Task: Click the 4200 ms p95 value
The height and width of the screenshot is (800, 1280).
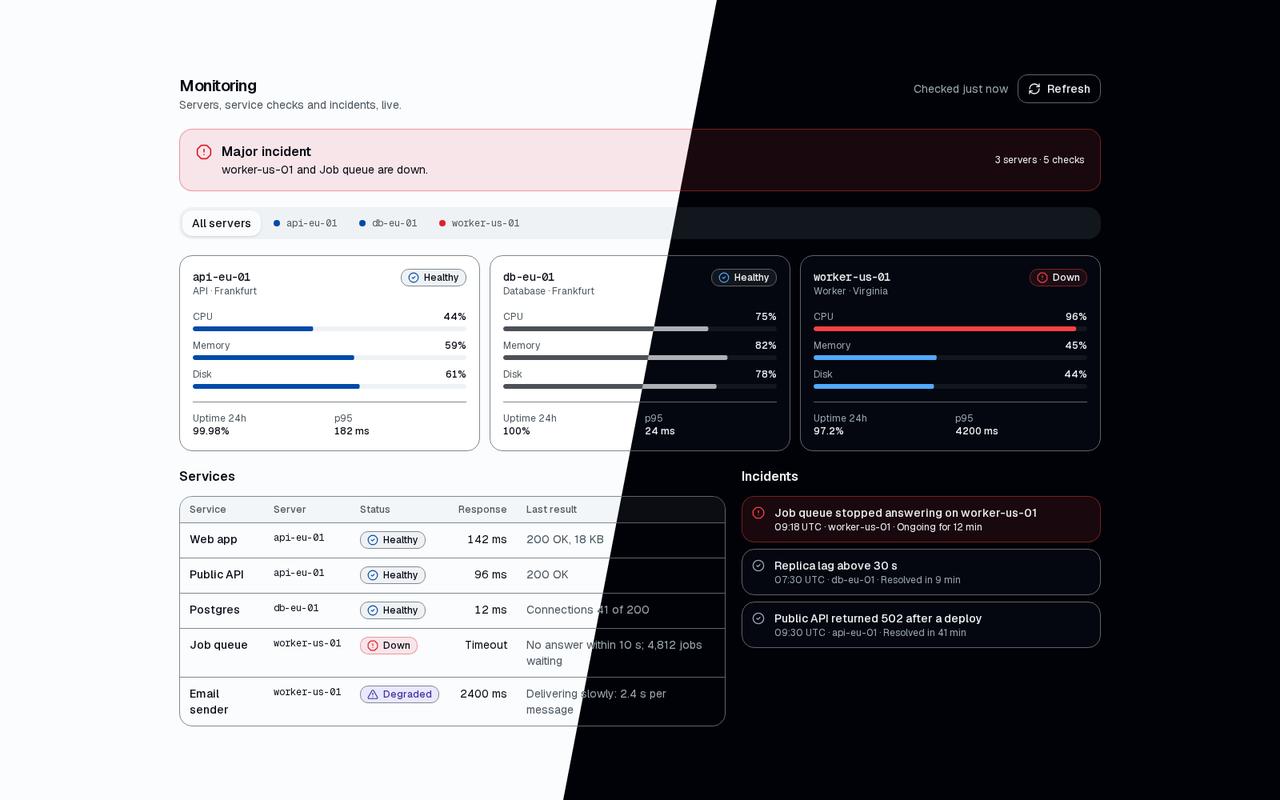Action: (x=976, y=431)
